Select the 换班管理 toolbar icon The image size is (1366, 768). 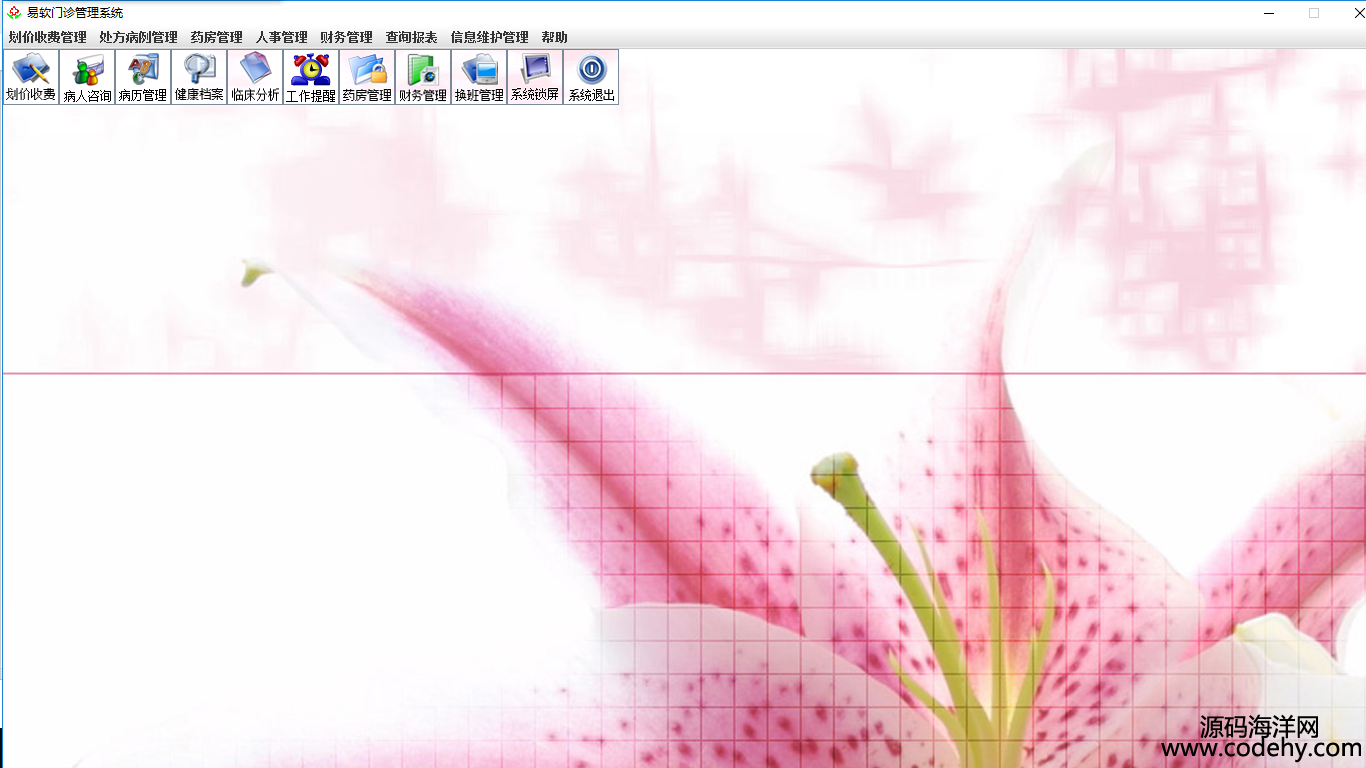(479, 77)
